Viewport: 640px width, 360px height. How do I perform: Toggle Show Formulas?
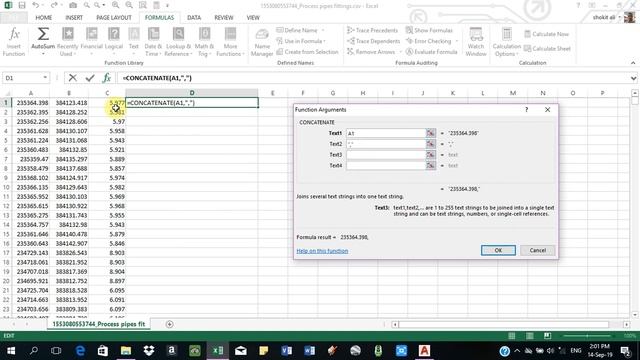point(429,30)
